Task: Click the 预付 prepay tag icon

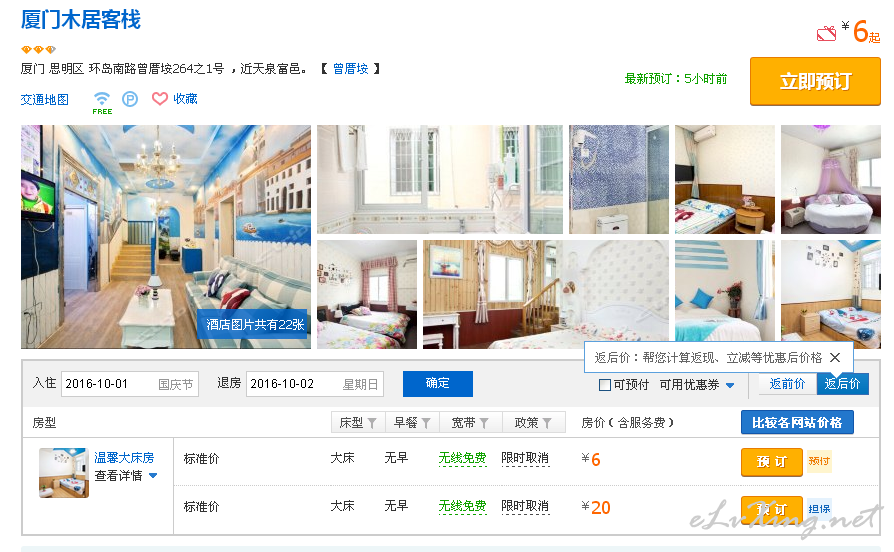Action: [819, 461]
